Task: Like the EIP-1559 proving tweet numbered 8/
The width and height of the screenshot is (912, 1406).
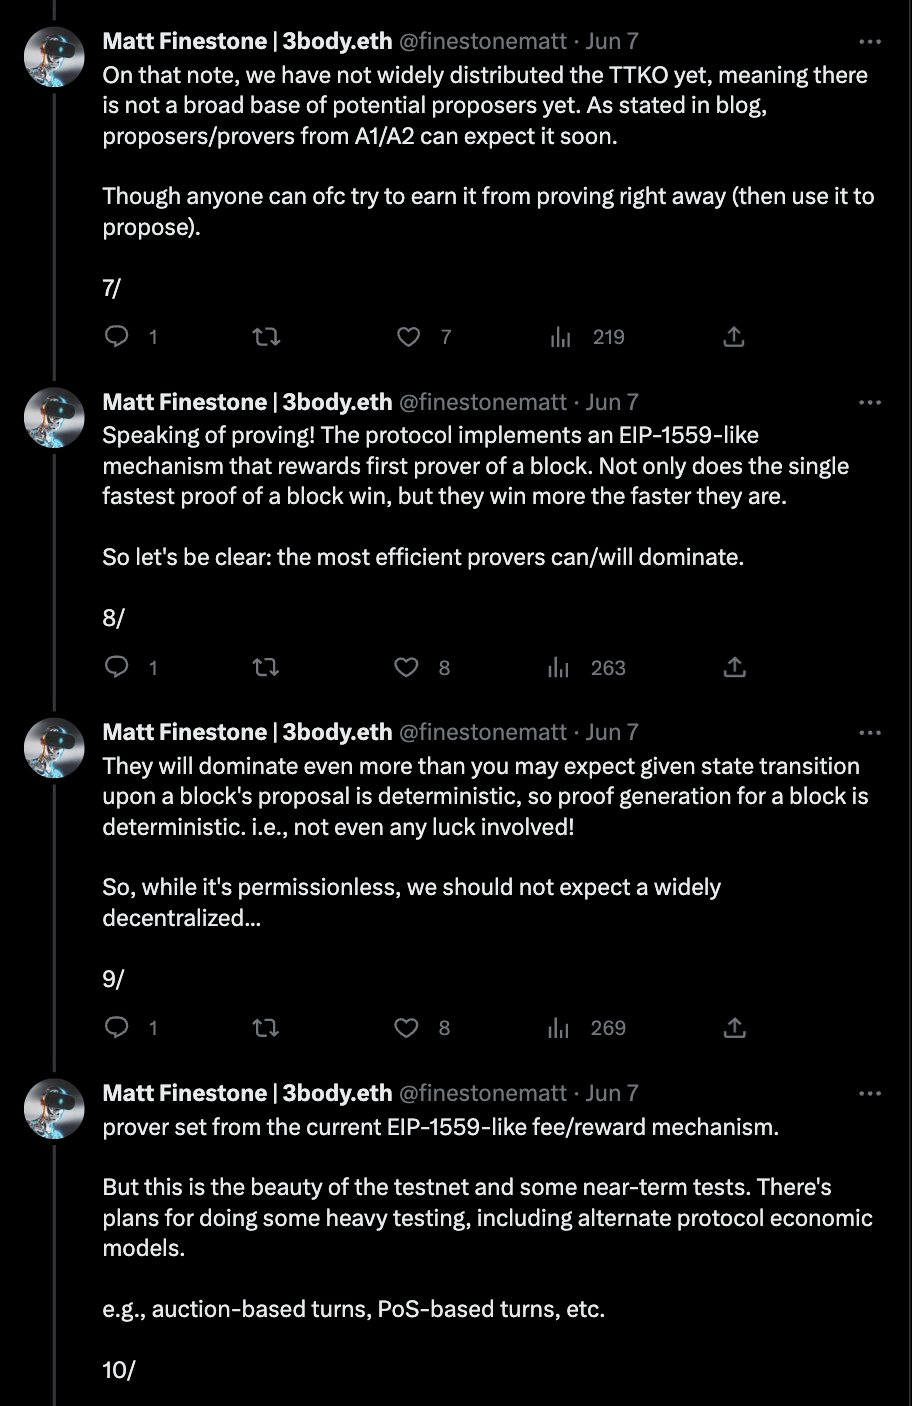Action: pos(406,667)
